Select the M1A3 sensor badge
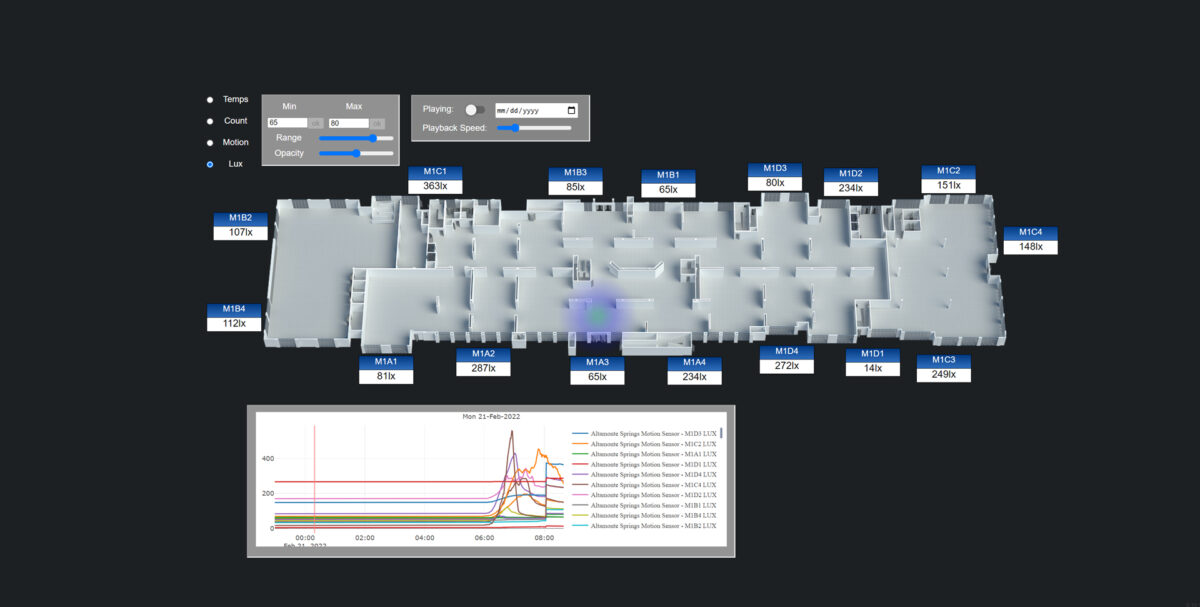The image size is (1200, 607). (x=597, y=369)
